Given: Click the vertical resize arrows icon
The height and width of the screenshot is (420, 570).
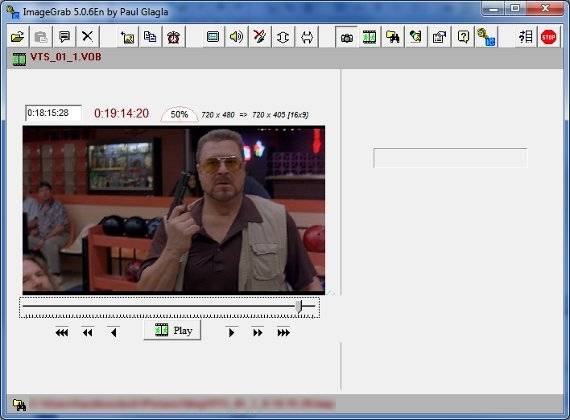Looking at the screenshot, I should [283, 37].
